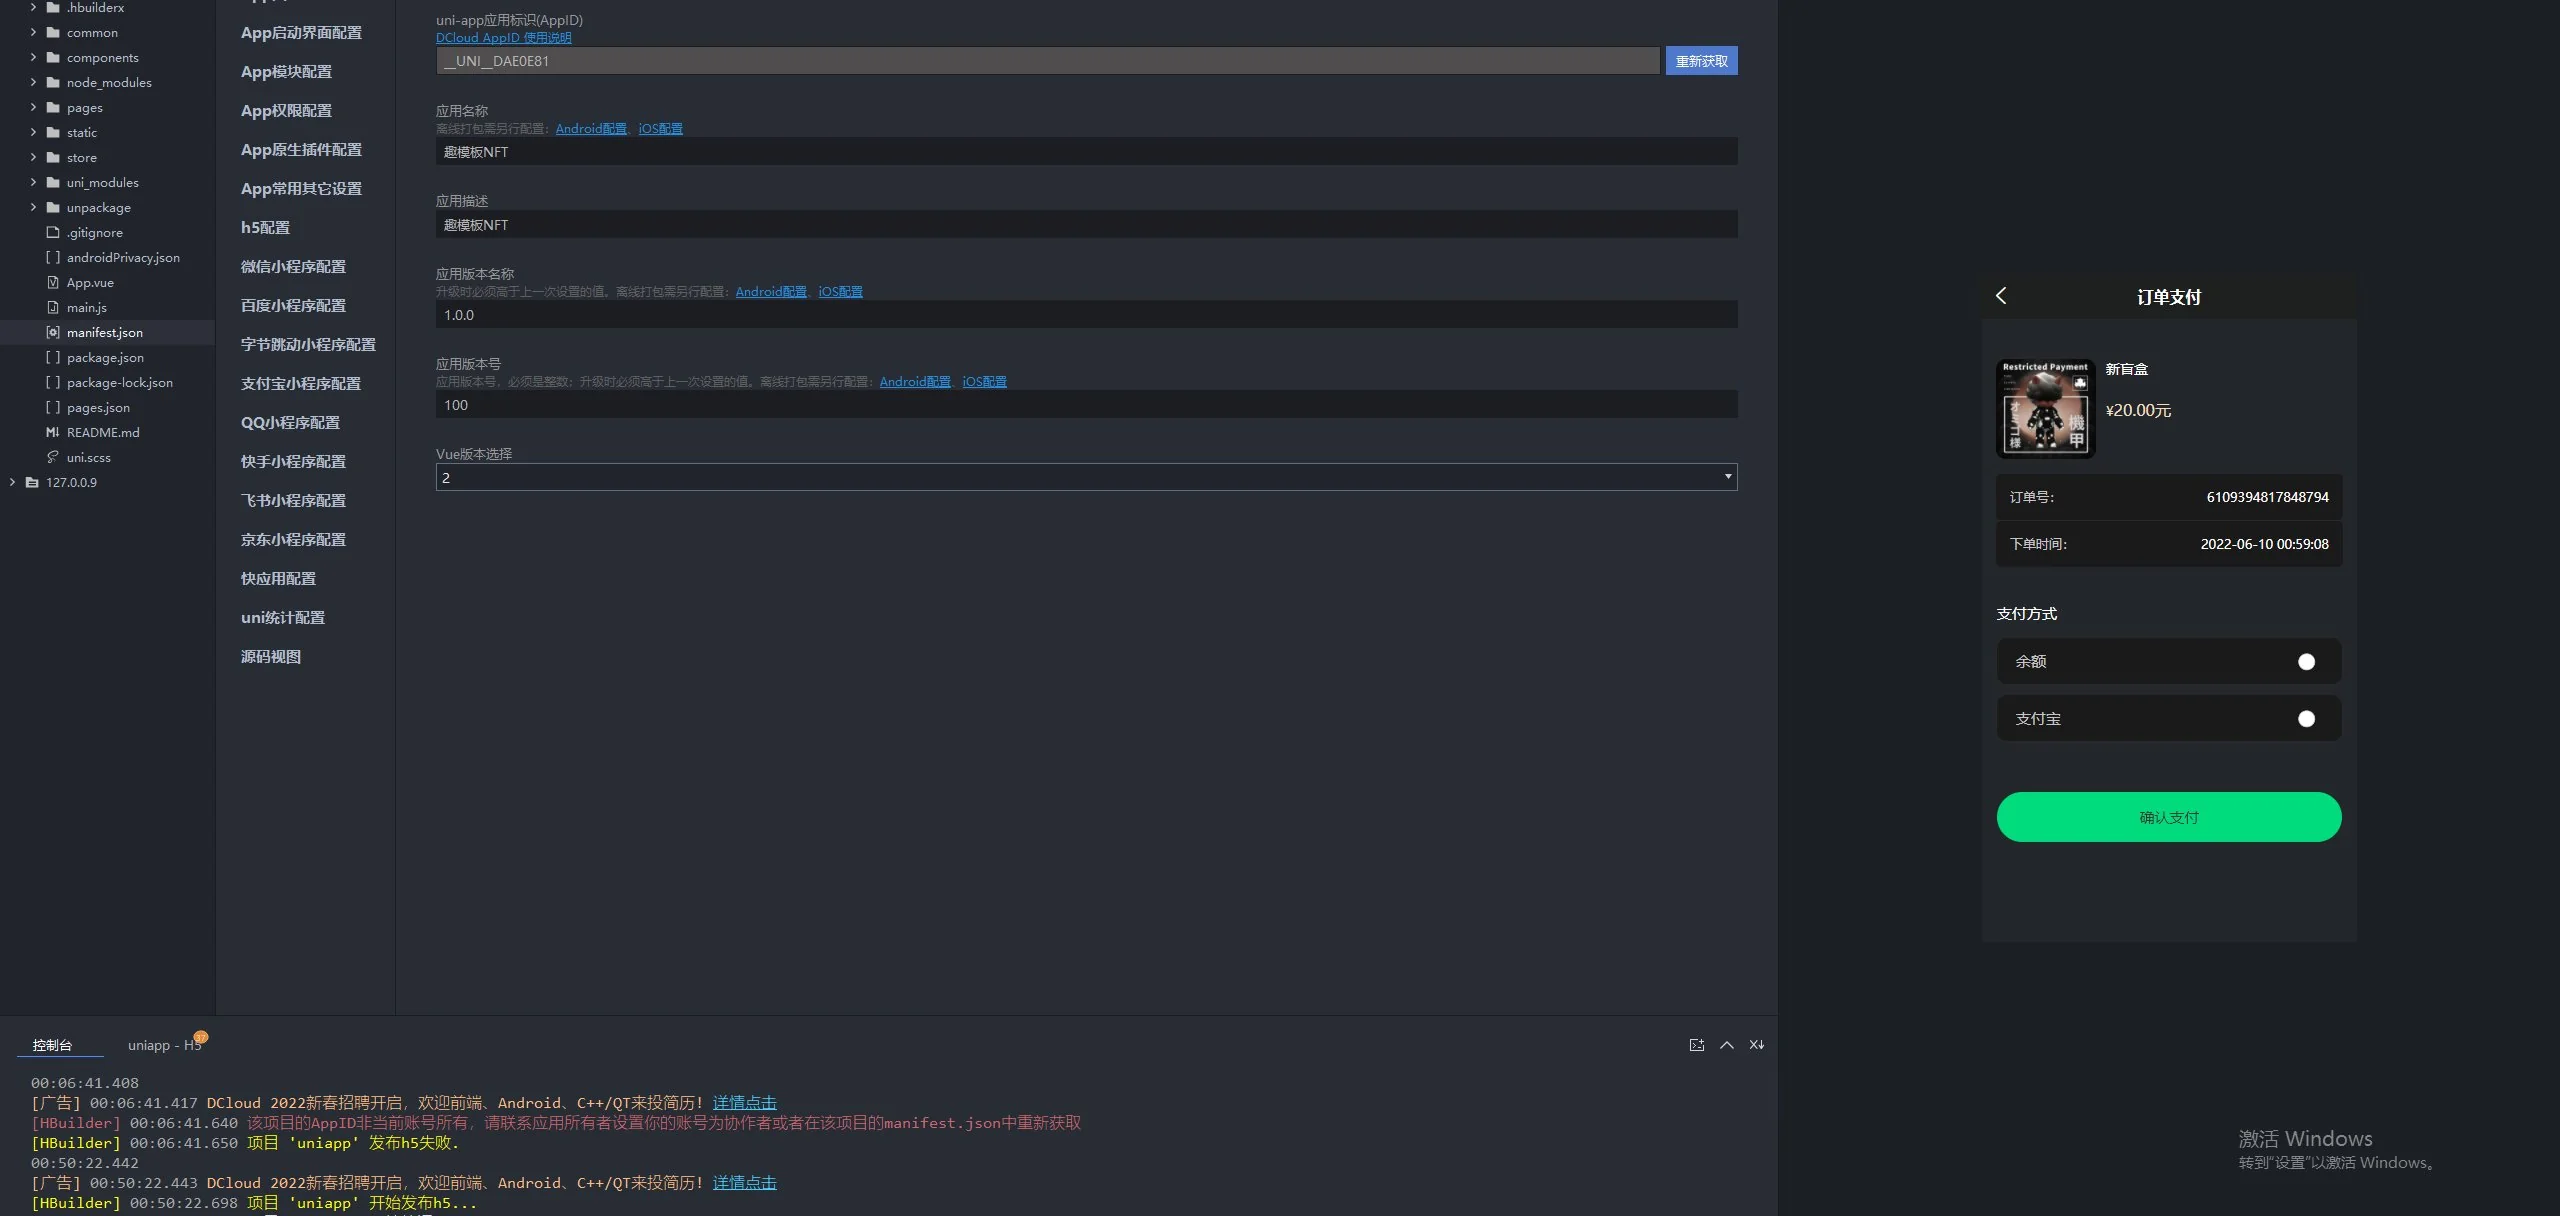Open App.vue file in tree

pyautogui.click(x=90, y=282)
